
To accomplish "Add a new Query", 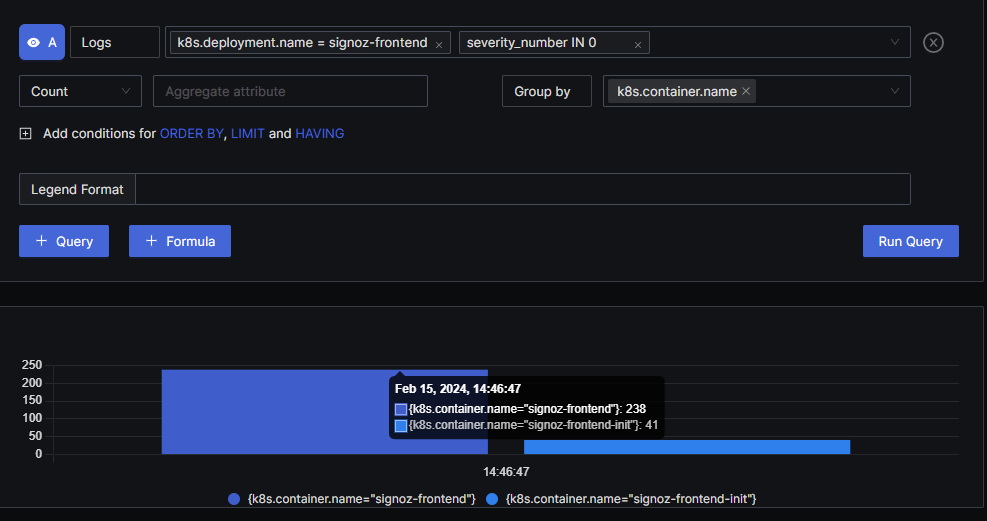I will (64, 241).
